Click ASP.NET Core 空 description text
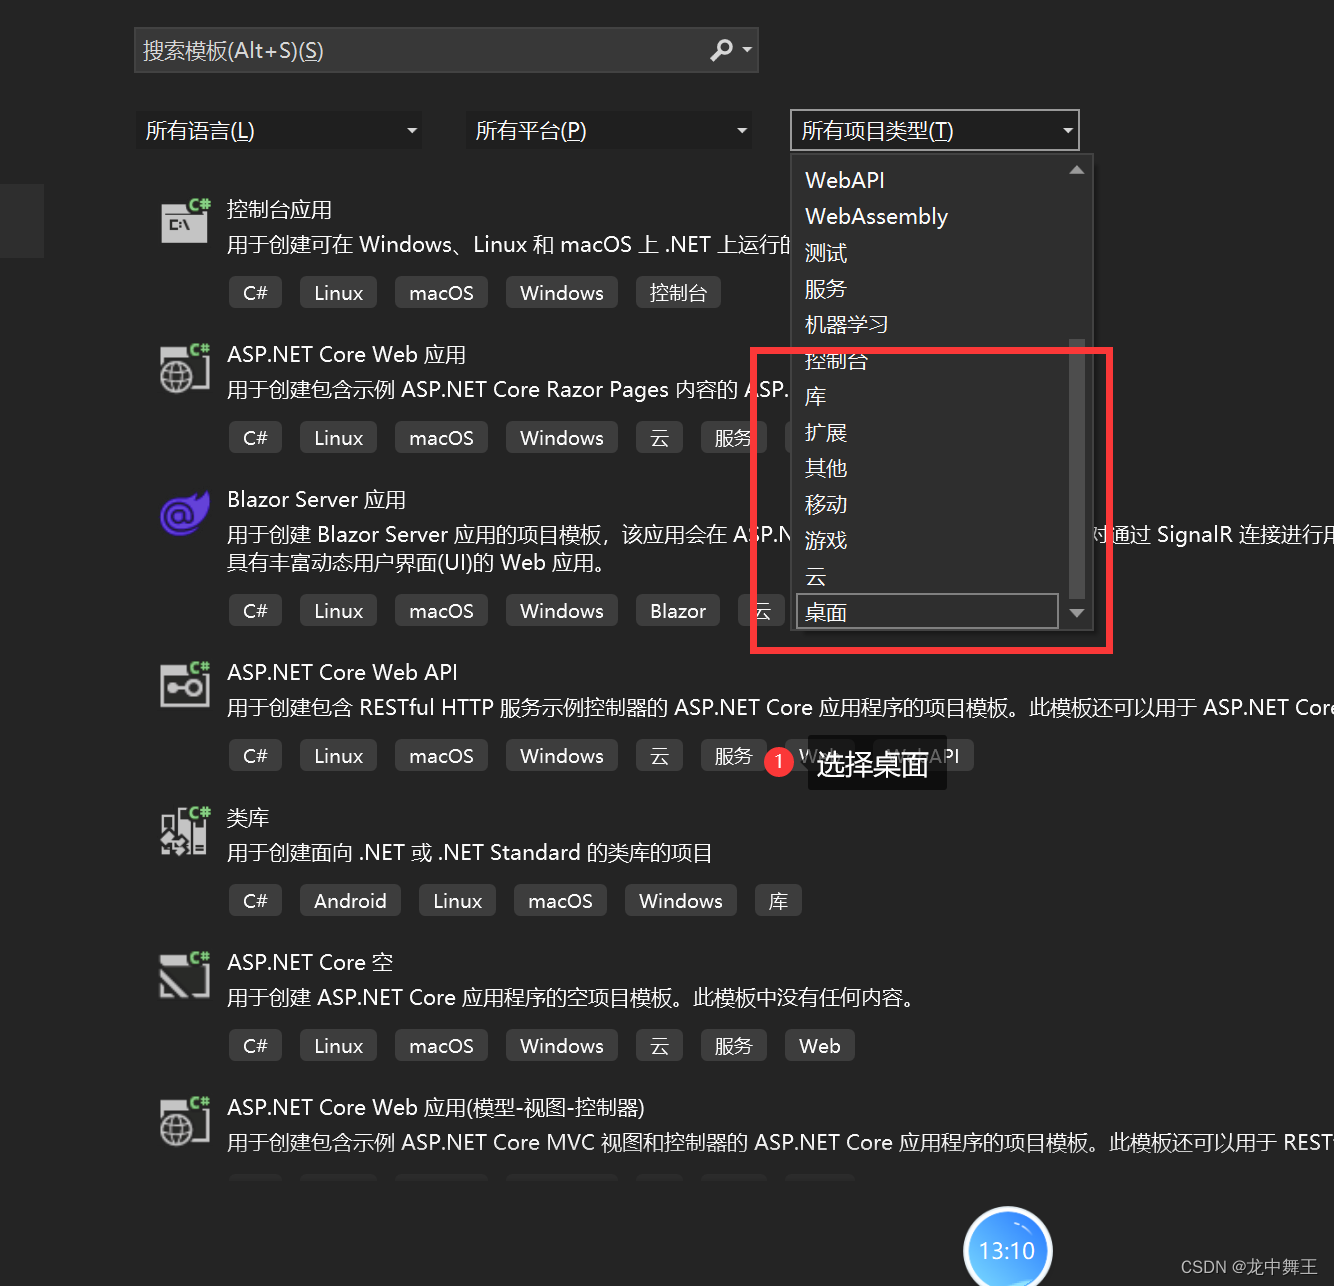The height and width of the screenshot is (1286, 1334). pos(571,998)
